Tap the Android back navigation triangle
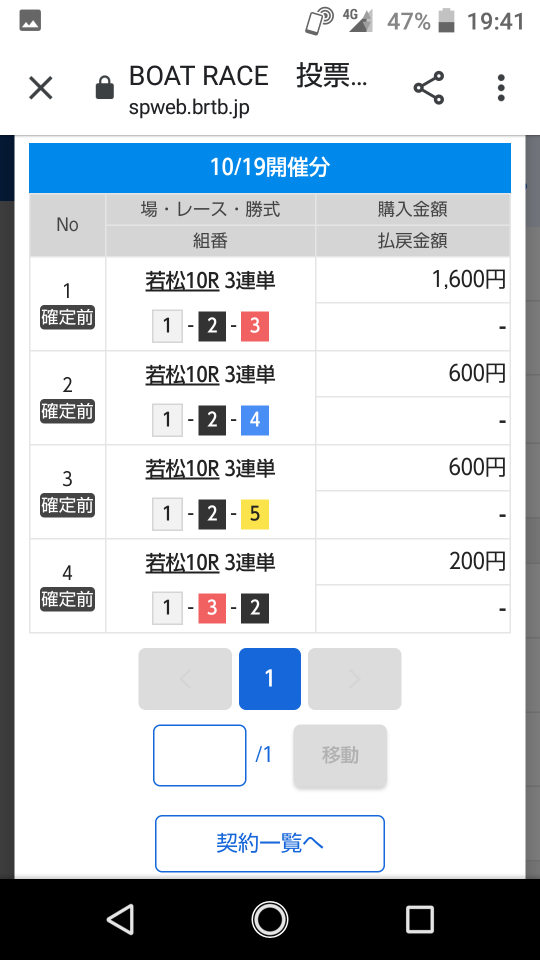Viewport: 540px width, 960px height. [x=120, y=920]
